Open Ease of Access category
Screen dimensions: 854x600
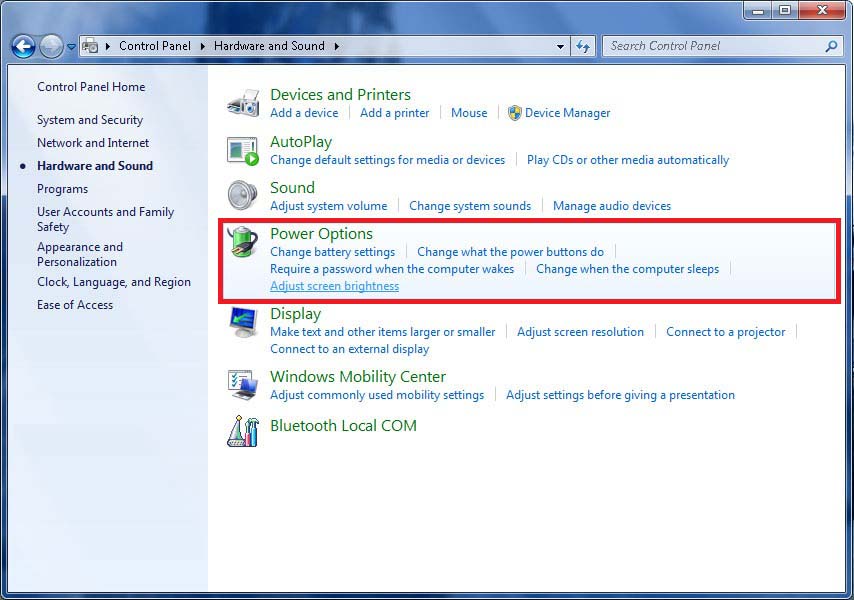click(x=75, y=305)
